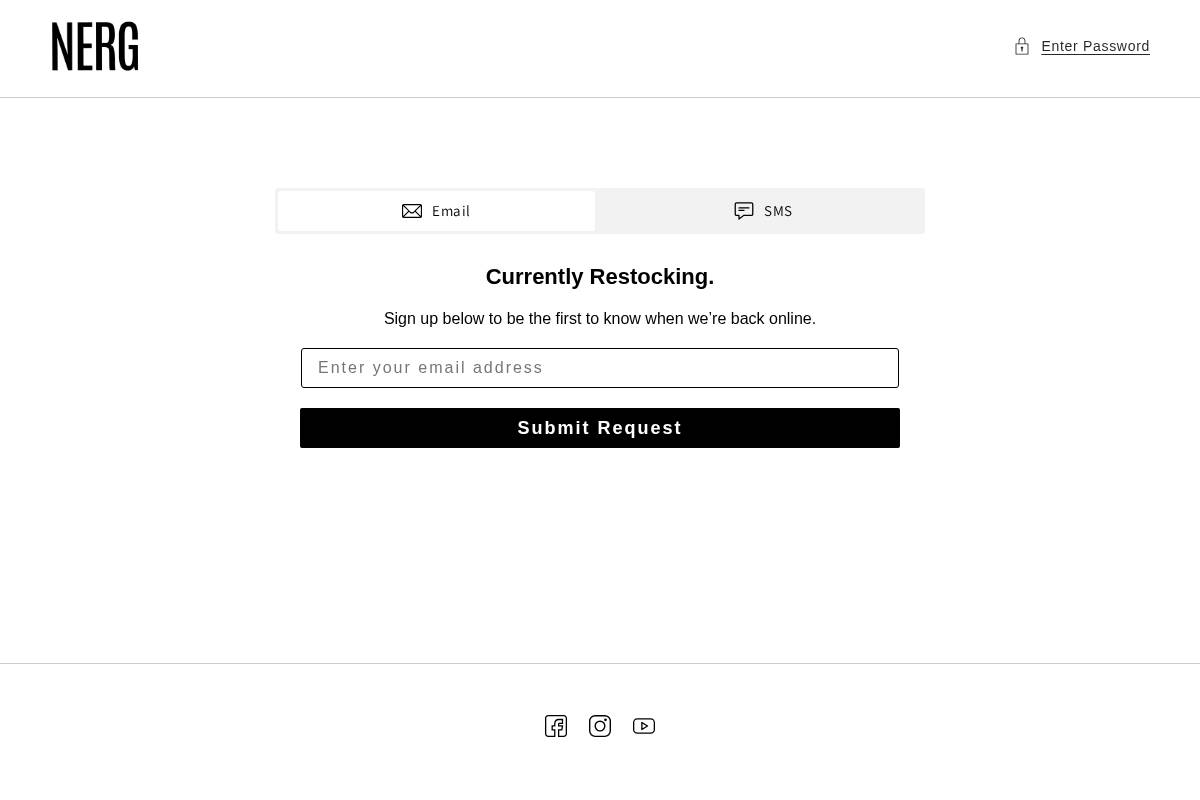This screenshot has height=800, width=1200.
Task: Return to homepage via the NERG wordmark
Action: 95,46
